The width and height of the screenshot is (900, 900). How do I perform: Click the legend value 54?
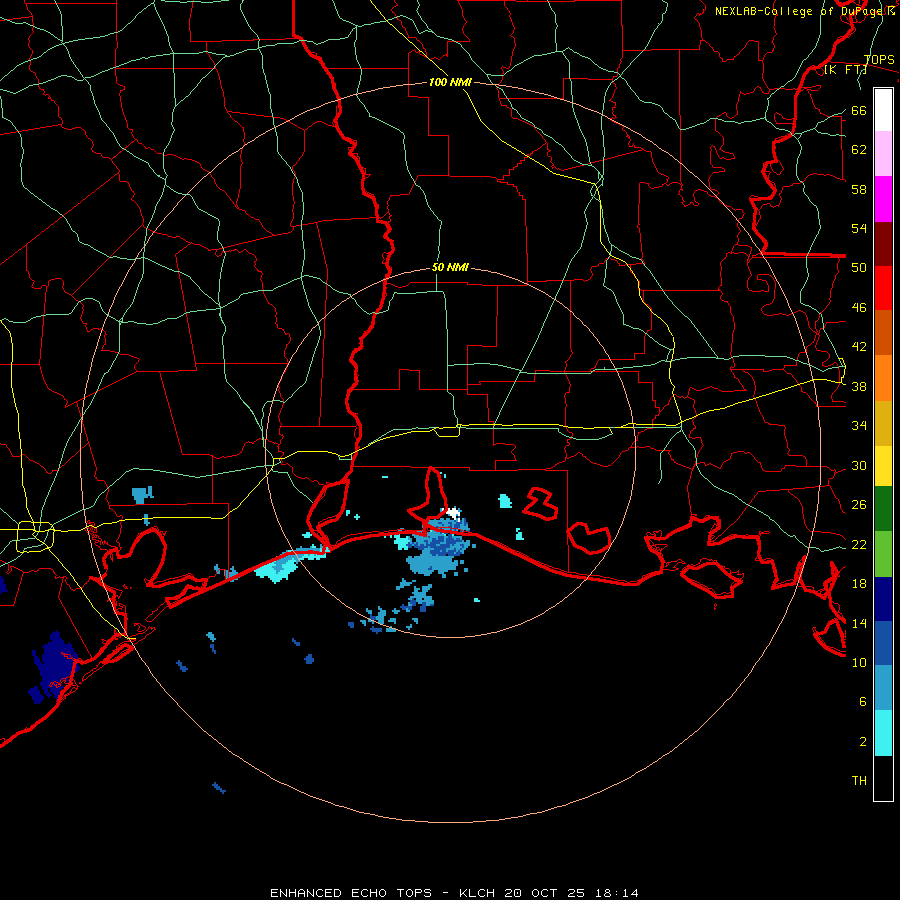pos(859,228)
